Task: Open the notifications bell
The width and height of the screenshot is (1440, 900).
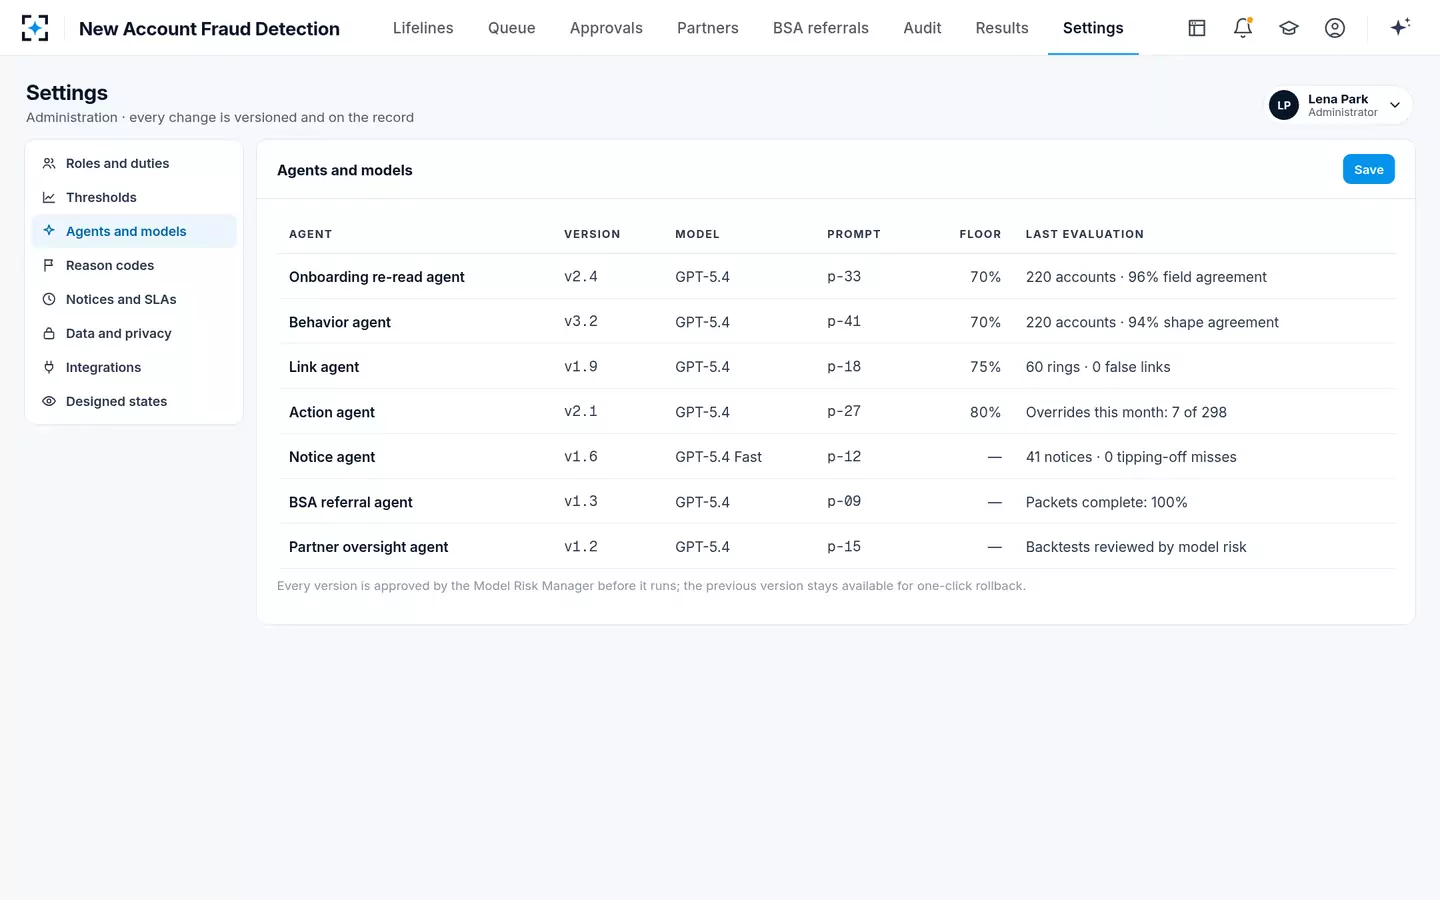Action: pyautogui.click(x=1243, y=28)
